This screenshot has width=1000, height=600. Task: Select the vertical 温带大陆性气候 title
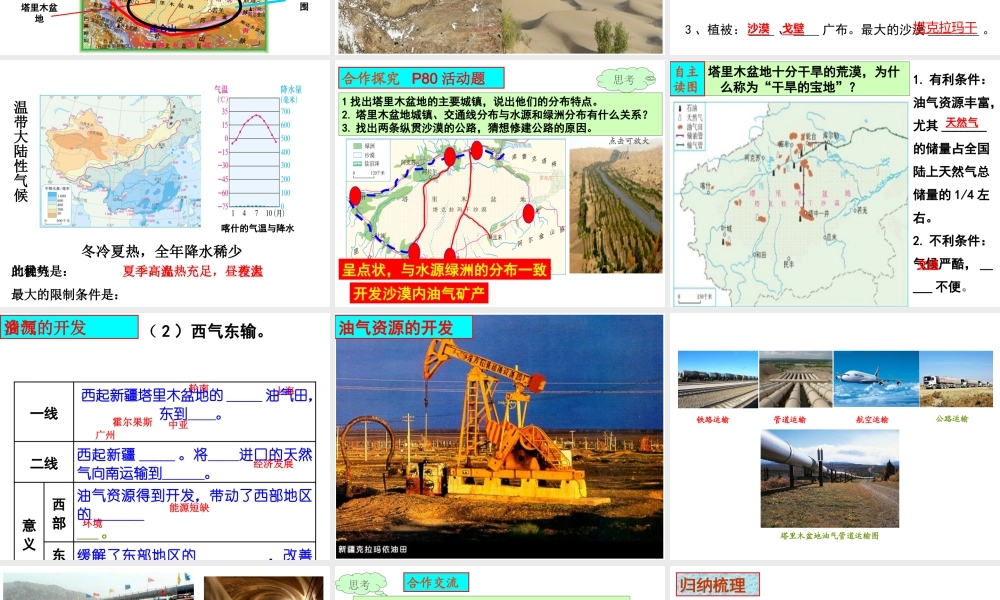coord(20,152)
